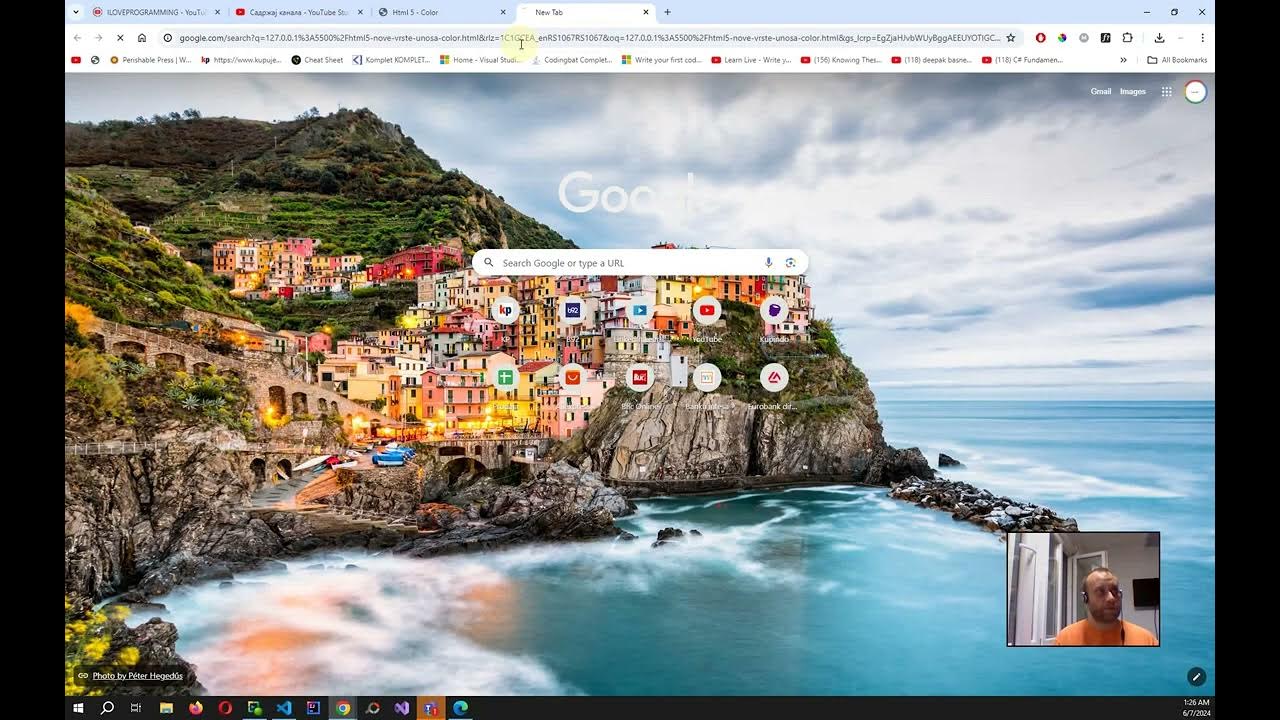Open the Banka Intesa shortcut tile
Image resolution: width=1280 pixels, height=720 pixels.
[x=707, y=377]
